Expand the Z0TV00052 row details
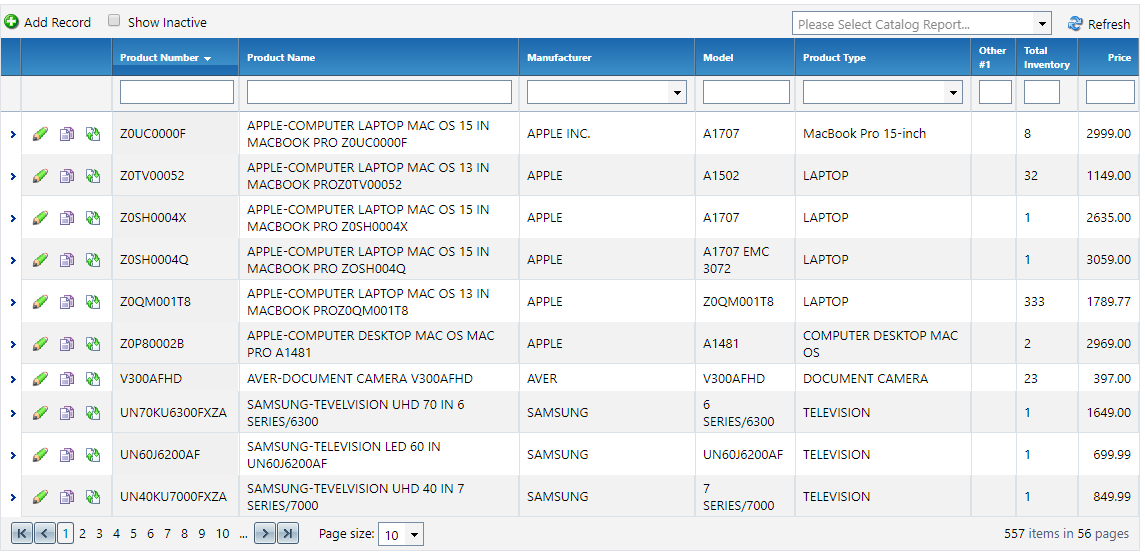Image resolution: width=1145 pixels, height=553 pixels. click(x=12, y=176)
